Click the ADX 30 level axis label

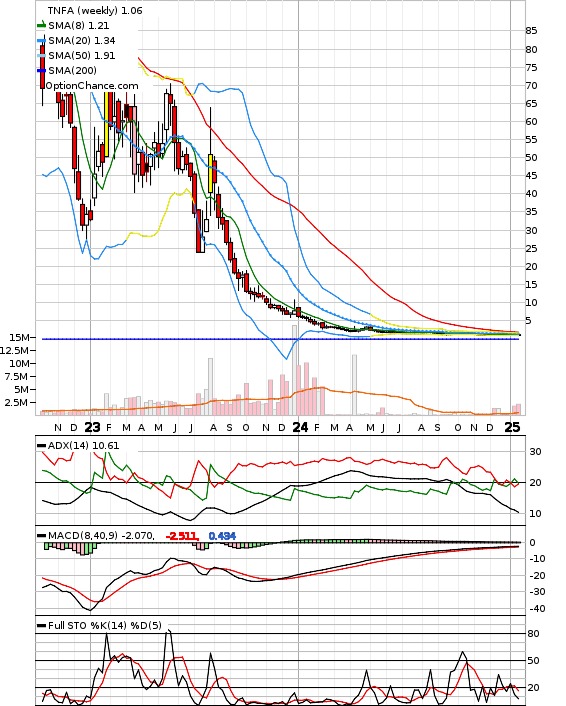point(535,451)
